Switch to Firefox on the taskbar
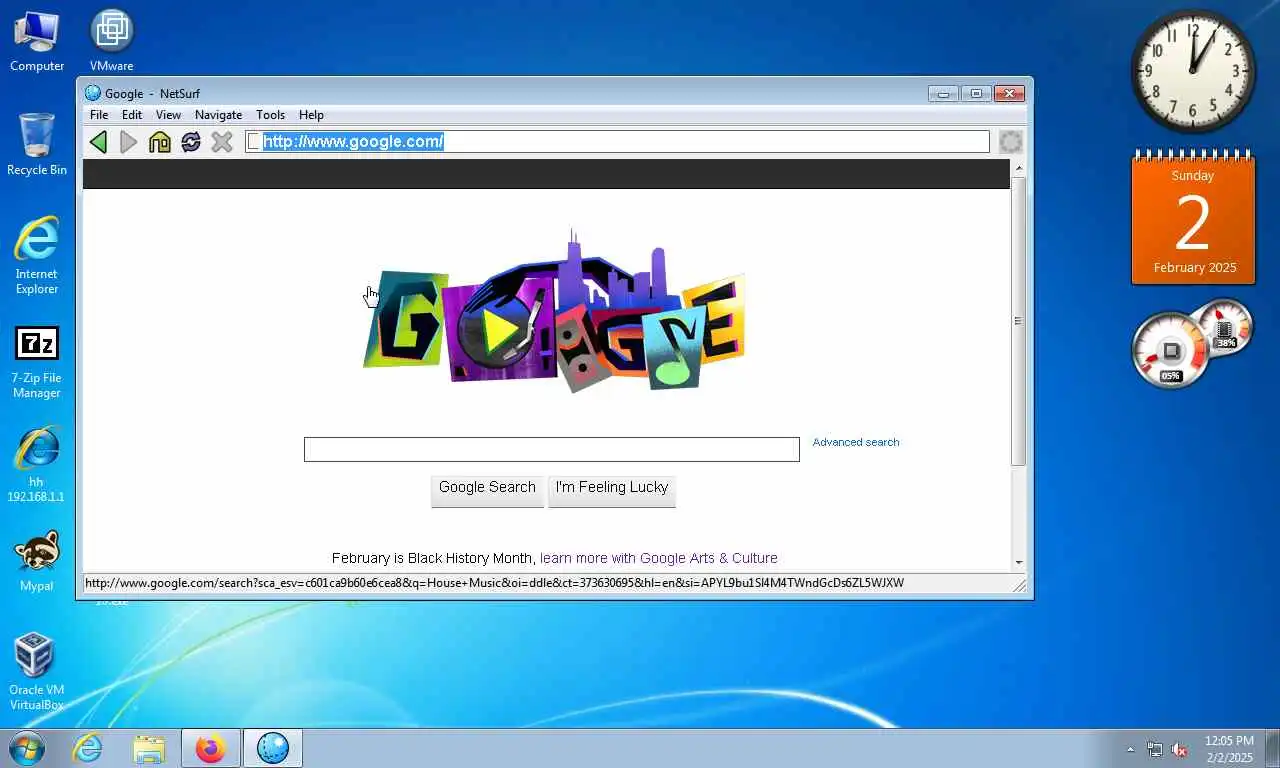Viewport: 1280px width, 768px height. 210,748
